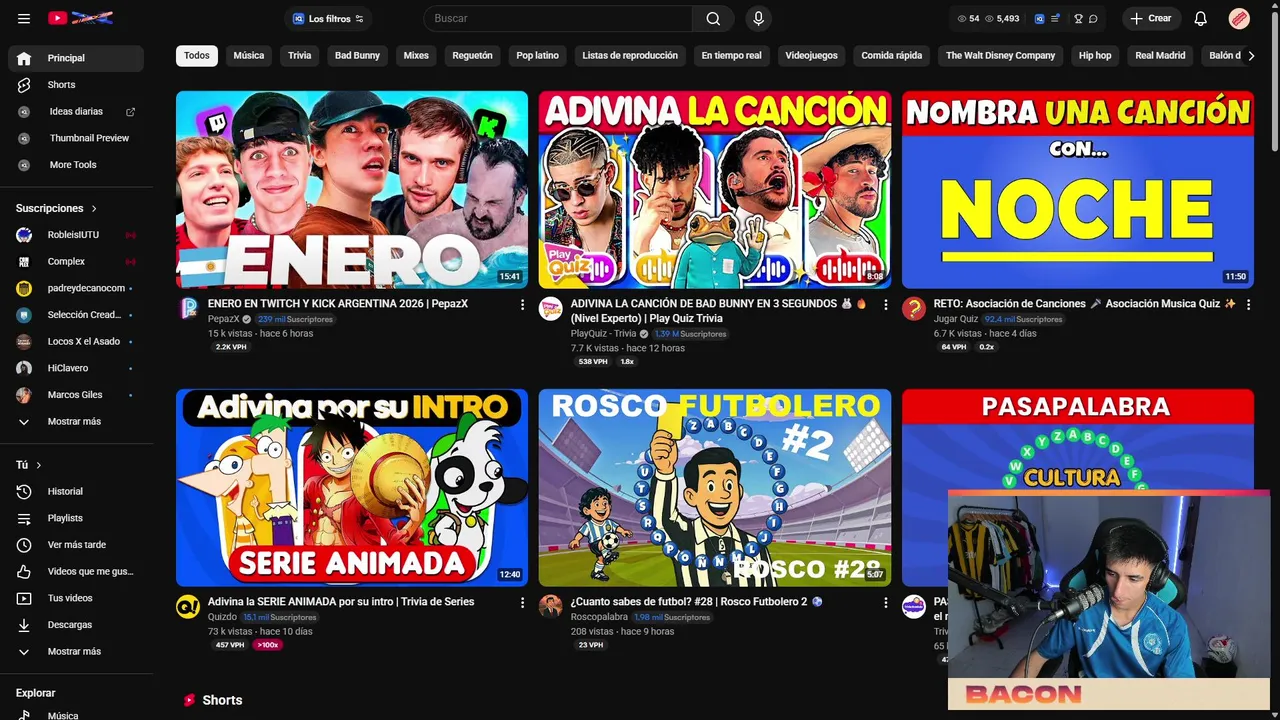
Task: Click the vidIQ blue icon in top bar
Action: tap(1040, 18)
